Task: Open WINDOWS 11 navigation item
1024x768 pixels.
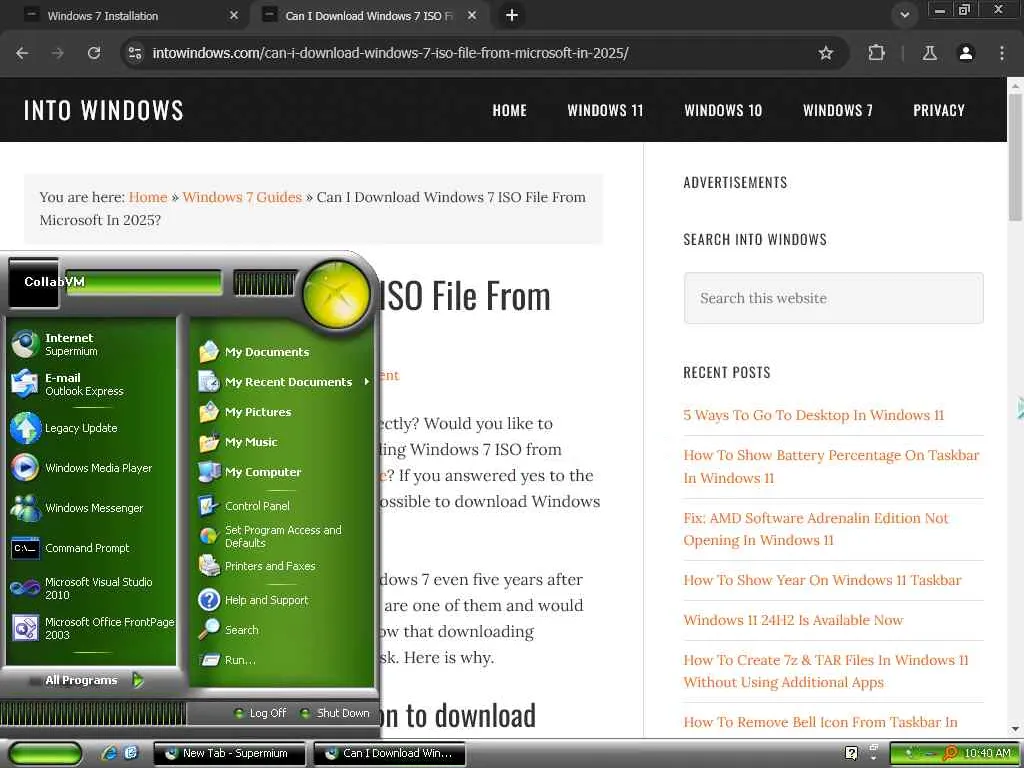Action: [605, 110]
